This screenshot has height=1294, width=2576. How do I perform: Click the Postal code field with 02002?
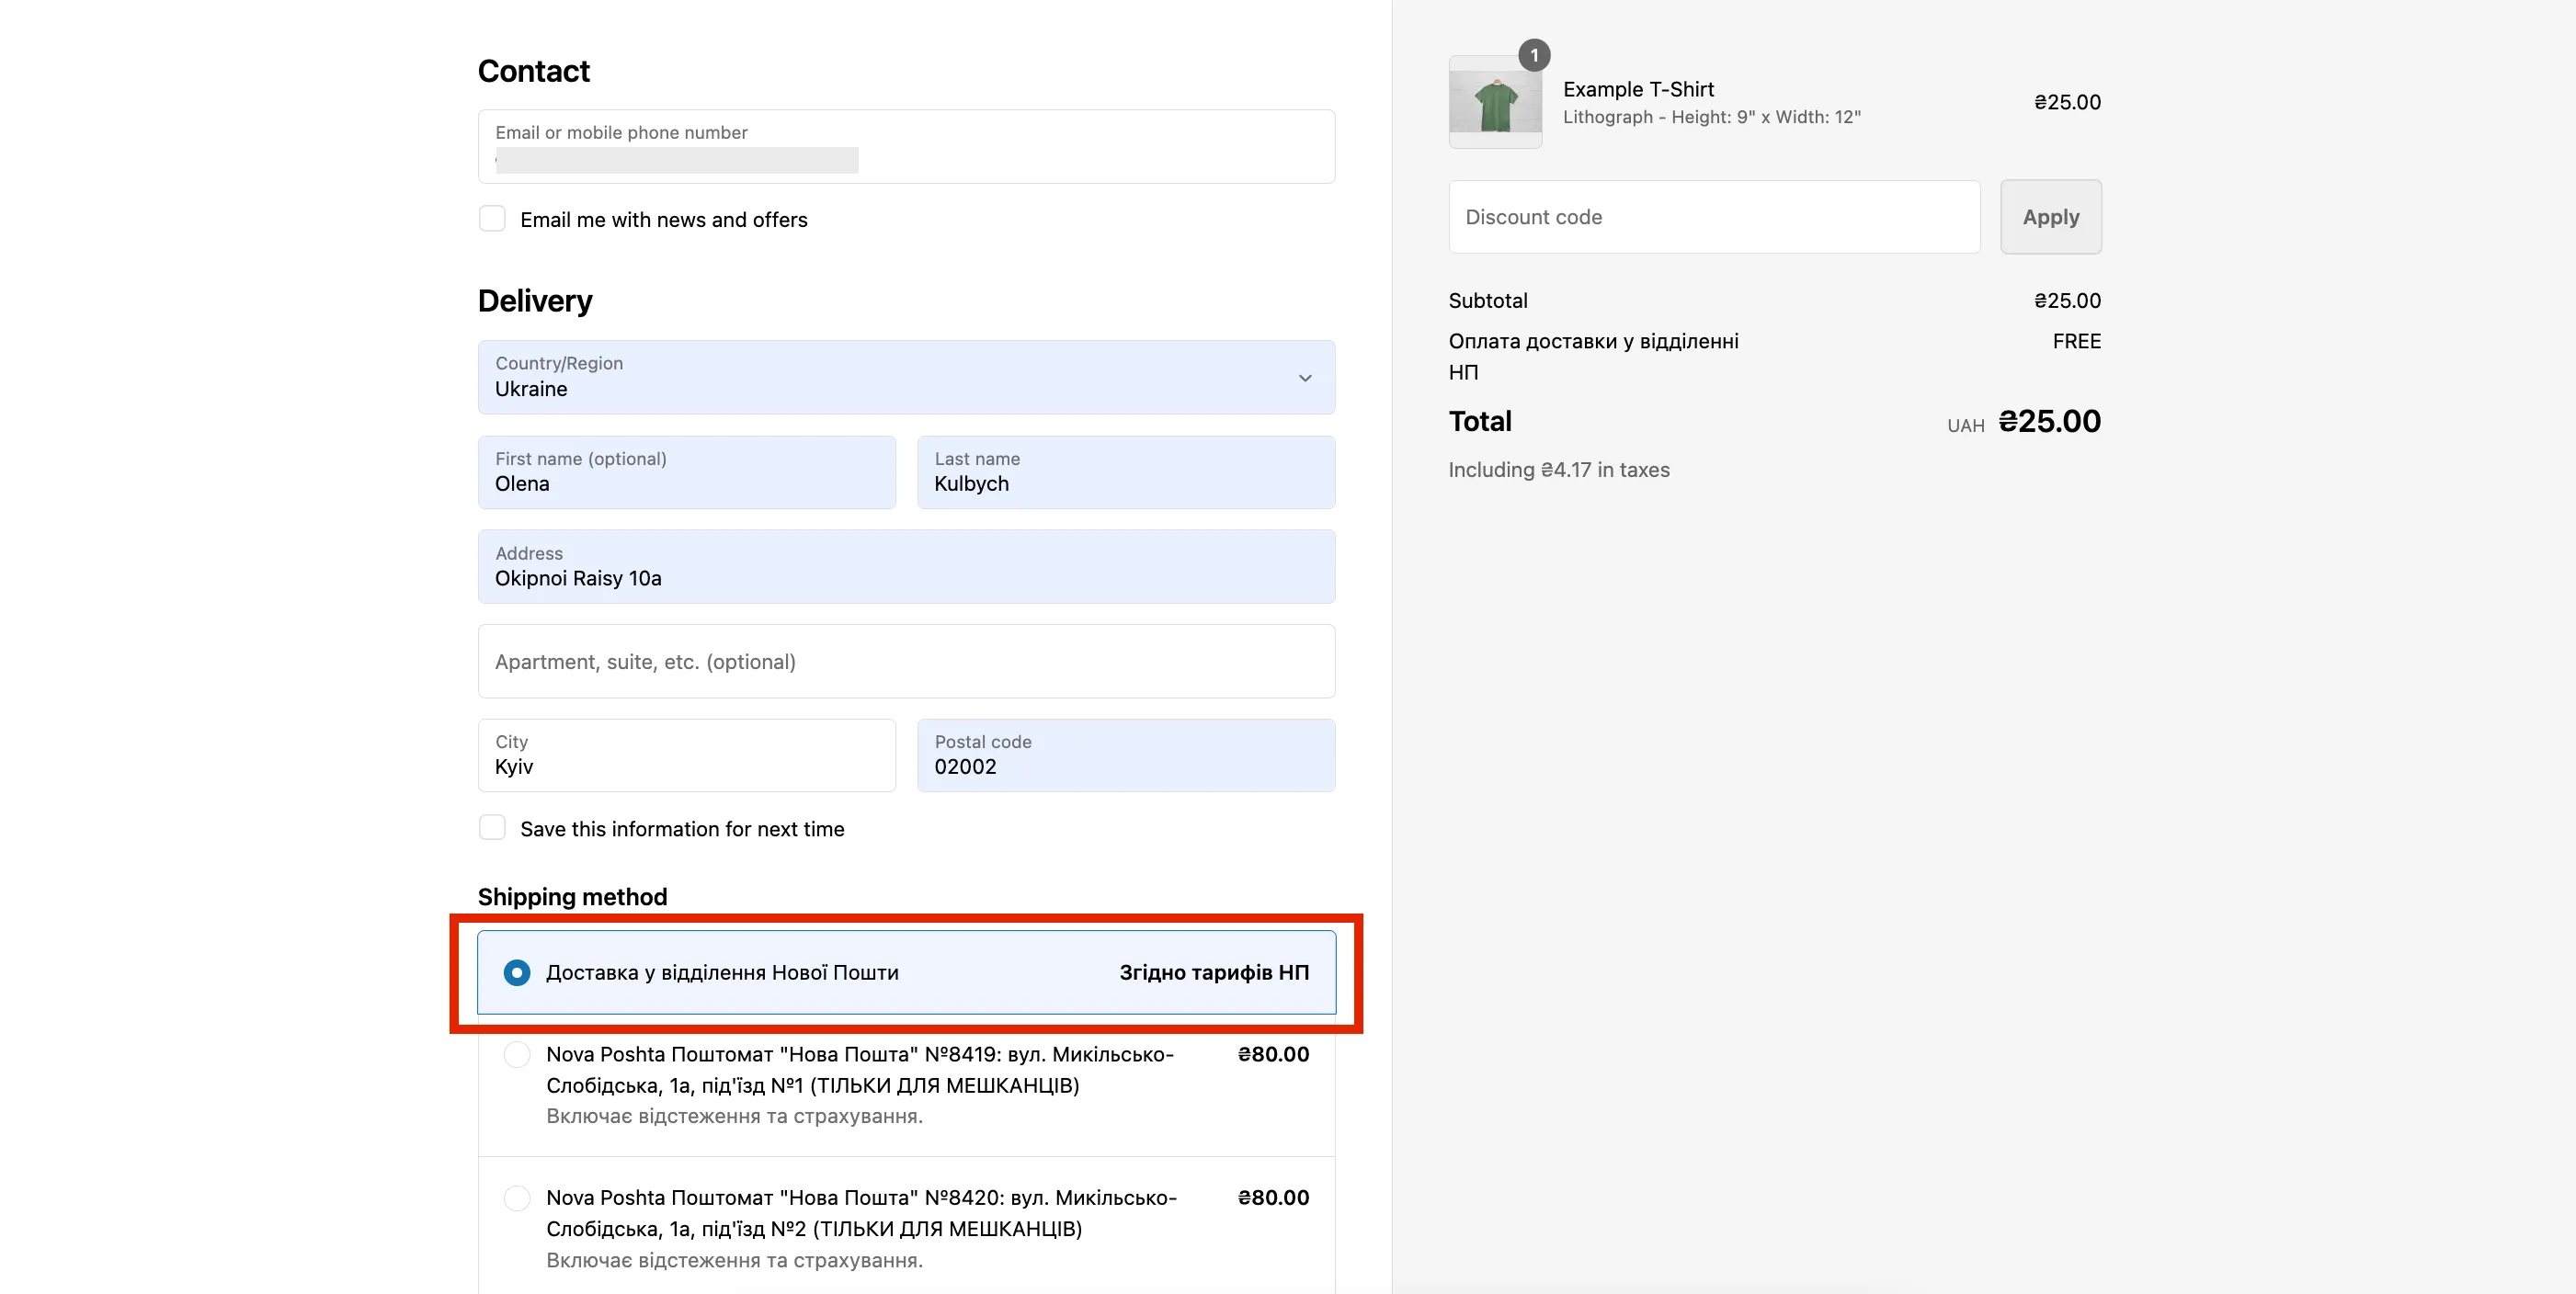coord(1125,756)
